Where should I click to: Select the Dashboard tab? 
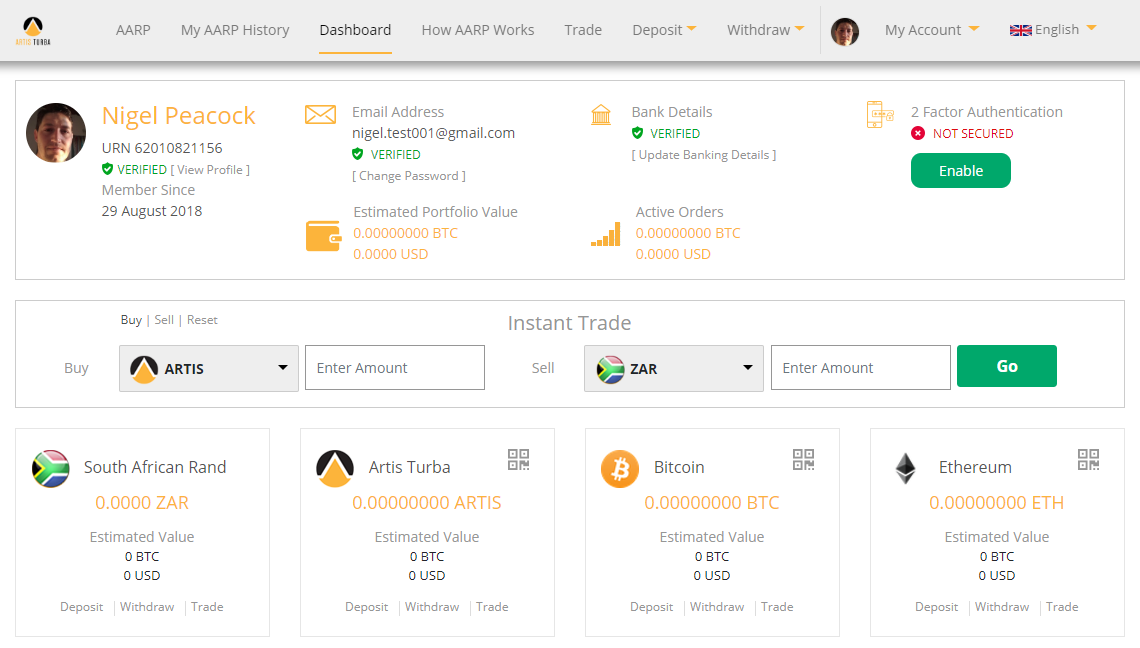click(x=355, y=30)
